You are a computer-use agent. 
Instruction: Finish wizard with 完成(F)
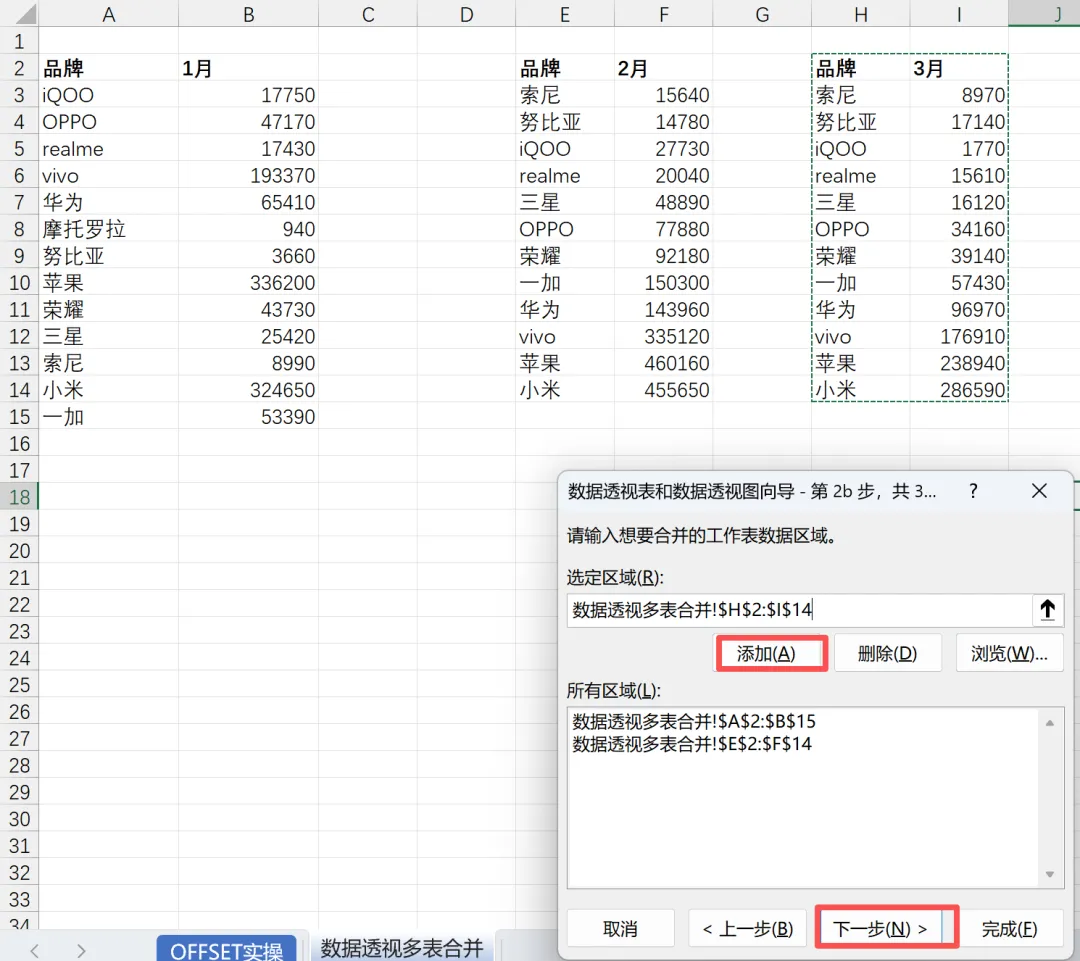[x=1009, y=929]
